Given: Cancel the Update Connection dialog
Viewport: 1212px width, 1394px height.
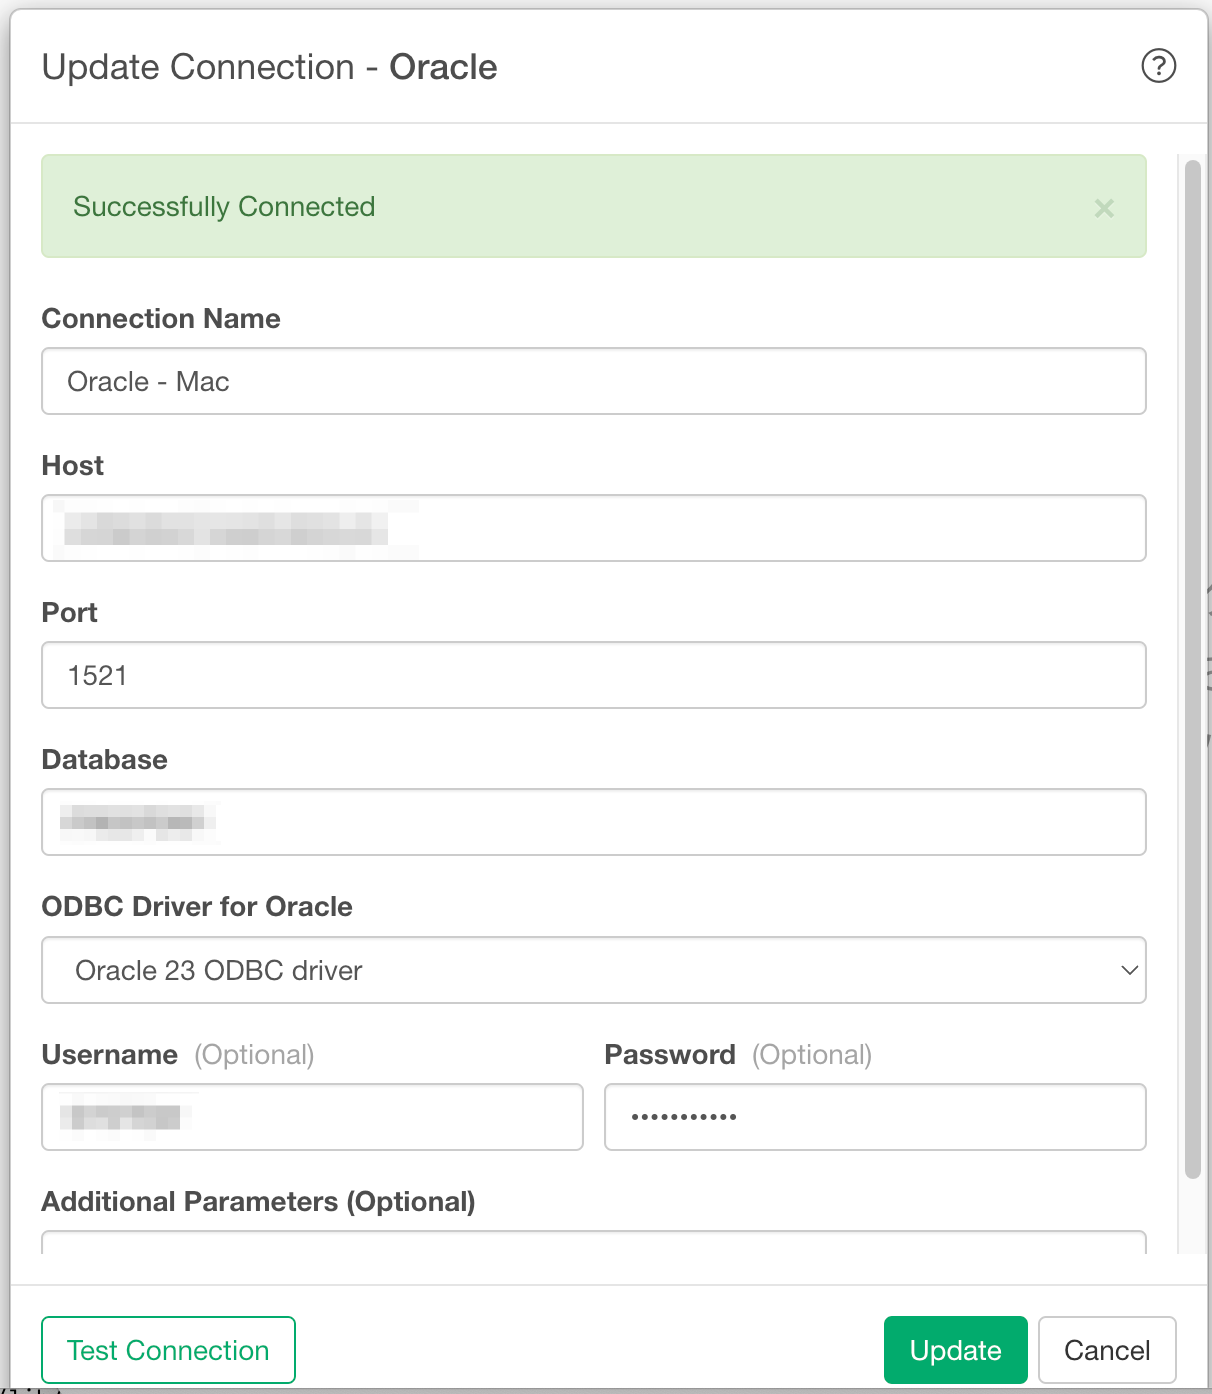Looking at the screenshot, I should pos(1107,1350).
